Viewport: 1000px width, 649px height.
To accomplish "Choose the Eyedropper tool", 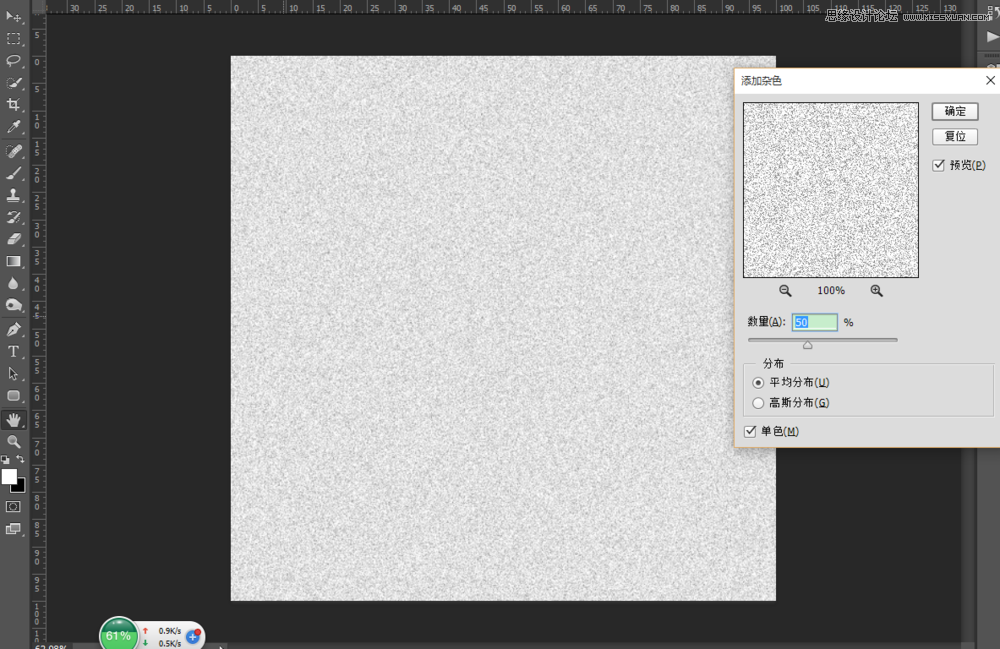I will click(14, 127).
